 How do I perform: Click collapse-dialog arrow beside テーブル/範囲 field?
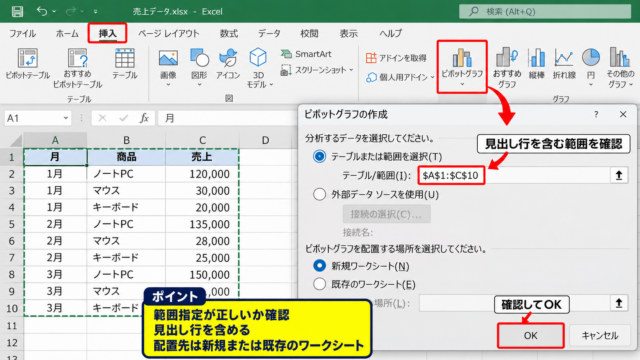click(x=619, y=176)
